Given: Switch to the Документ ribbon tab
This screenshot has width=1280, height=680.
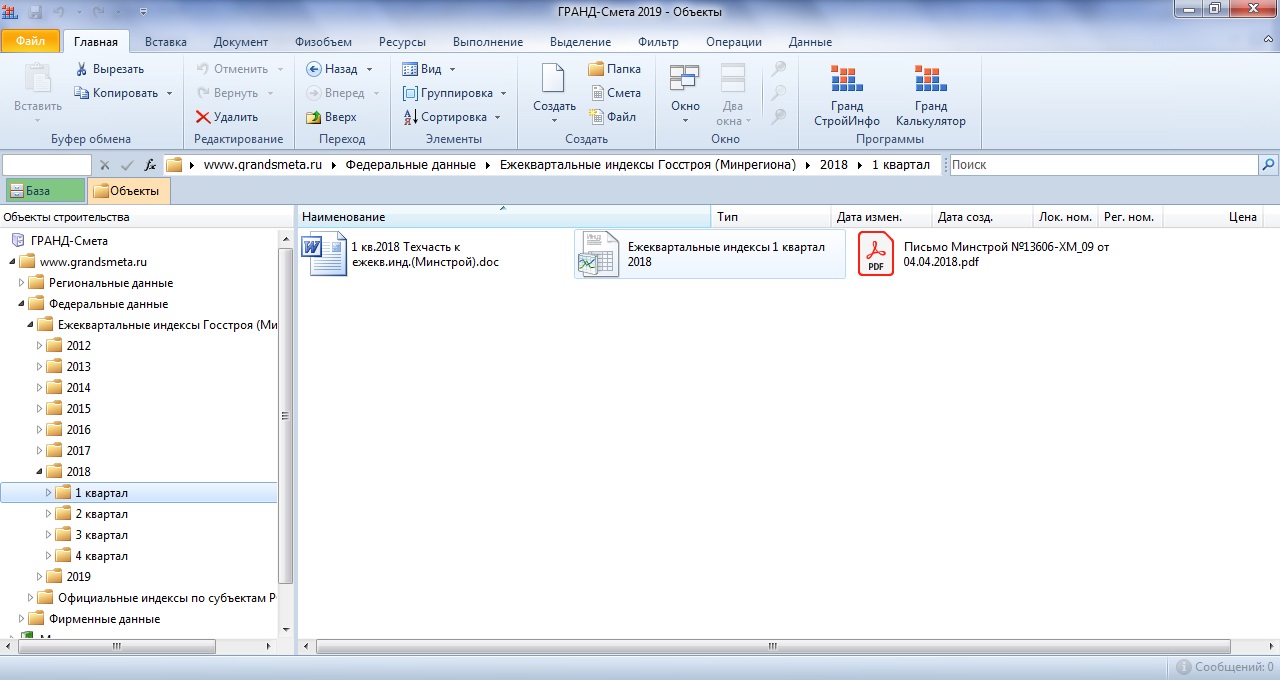Looking at the screenshot, I should tap(241, 42).
